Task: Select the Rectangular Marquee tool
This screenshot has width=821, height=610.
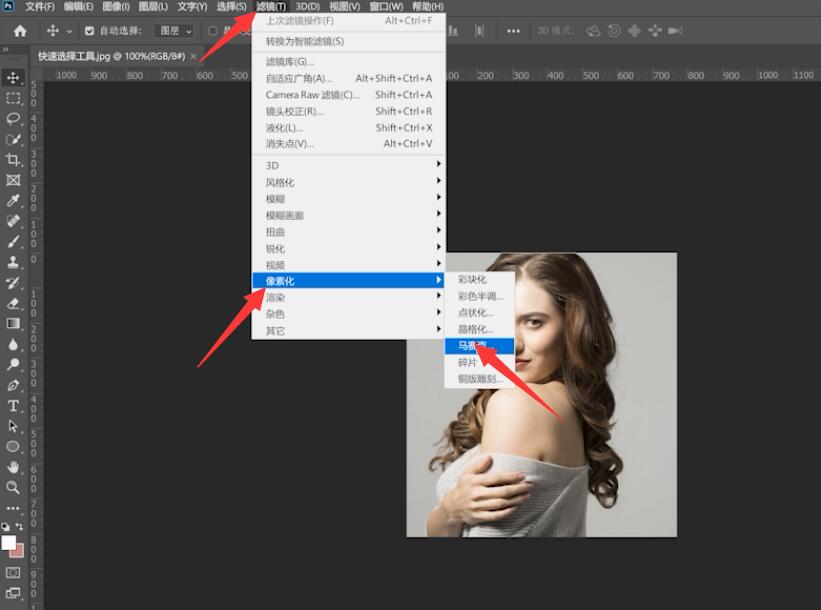Action: pos(13,98)
